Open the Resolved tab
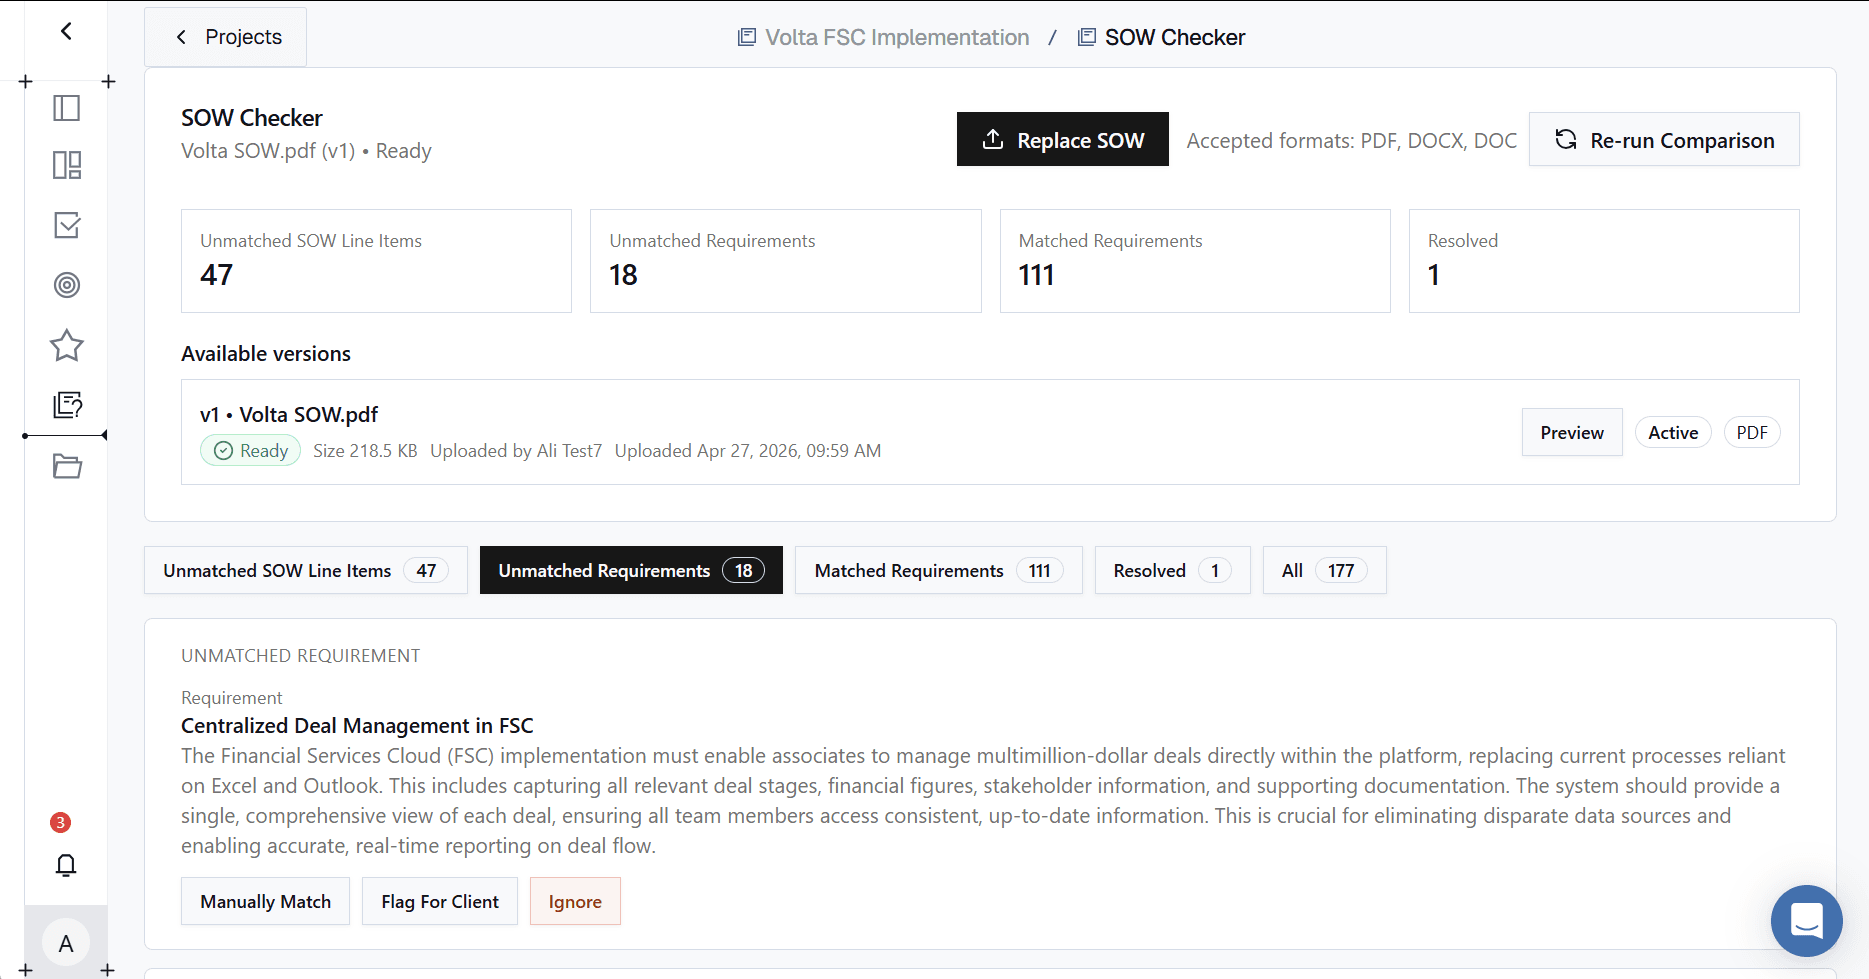This screenshot has height=979, width=1869. pyautogui.click(x=1172, y=570)
